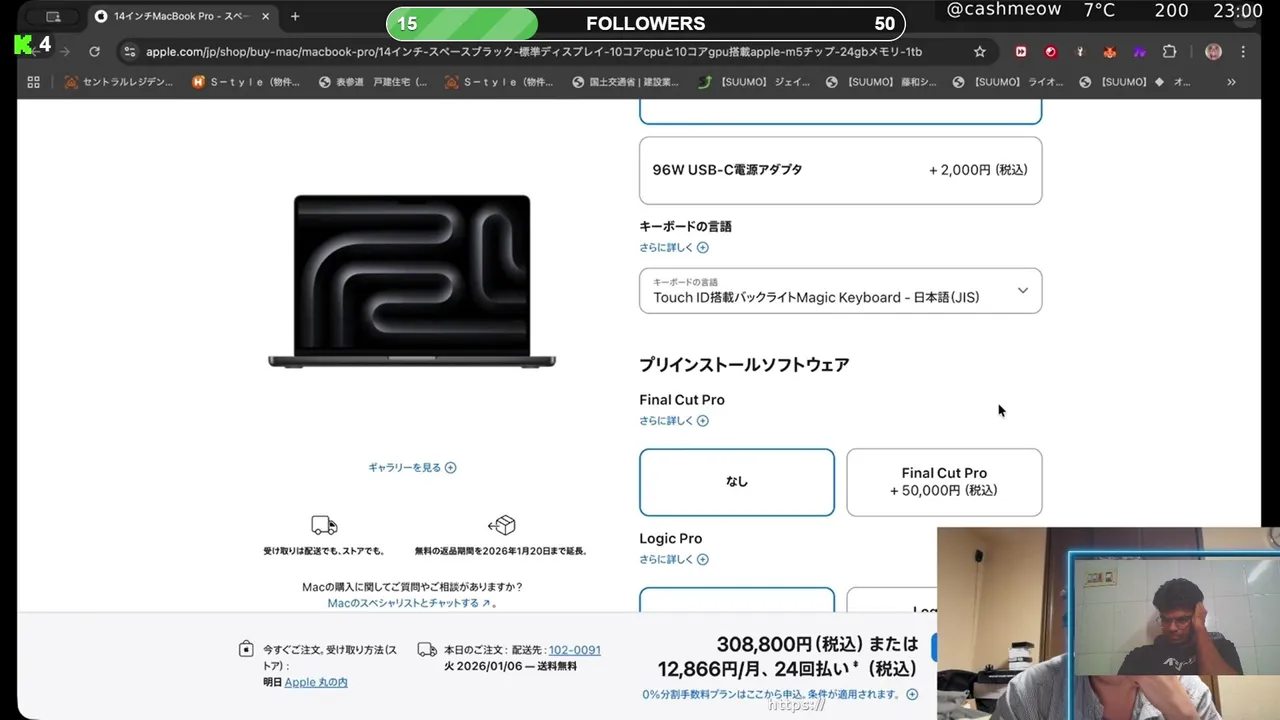Open Macのスペシャリストとチャットする link
1280x720 pixels.
pyautogui.click(x=412, y=603)
